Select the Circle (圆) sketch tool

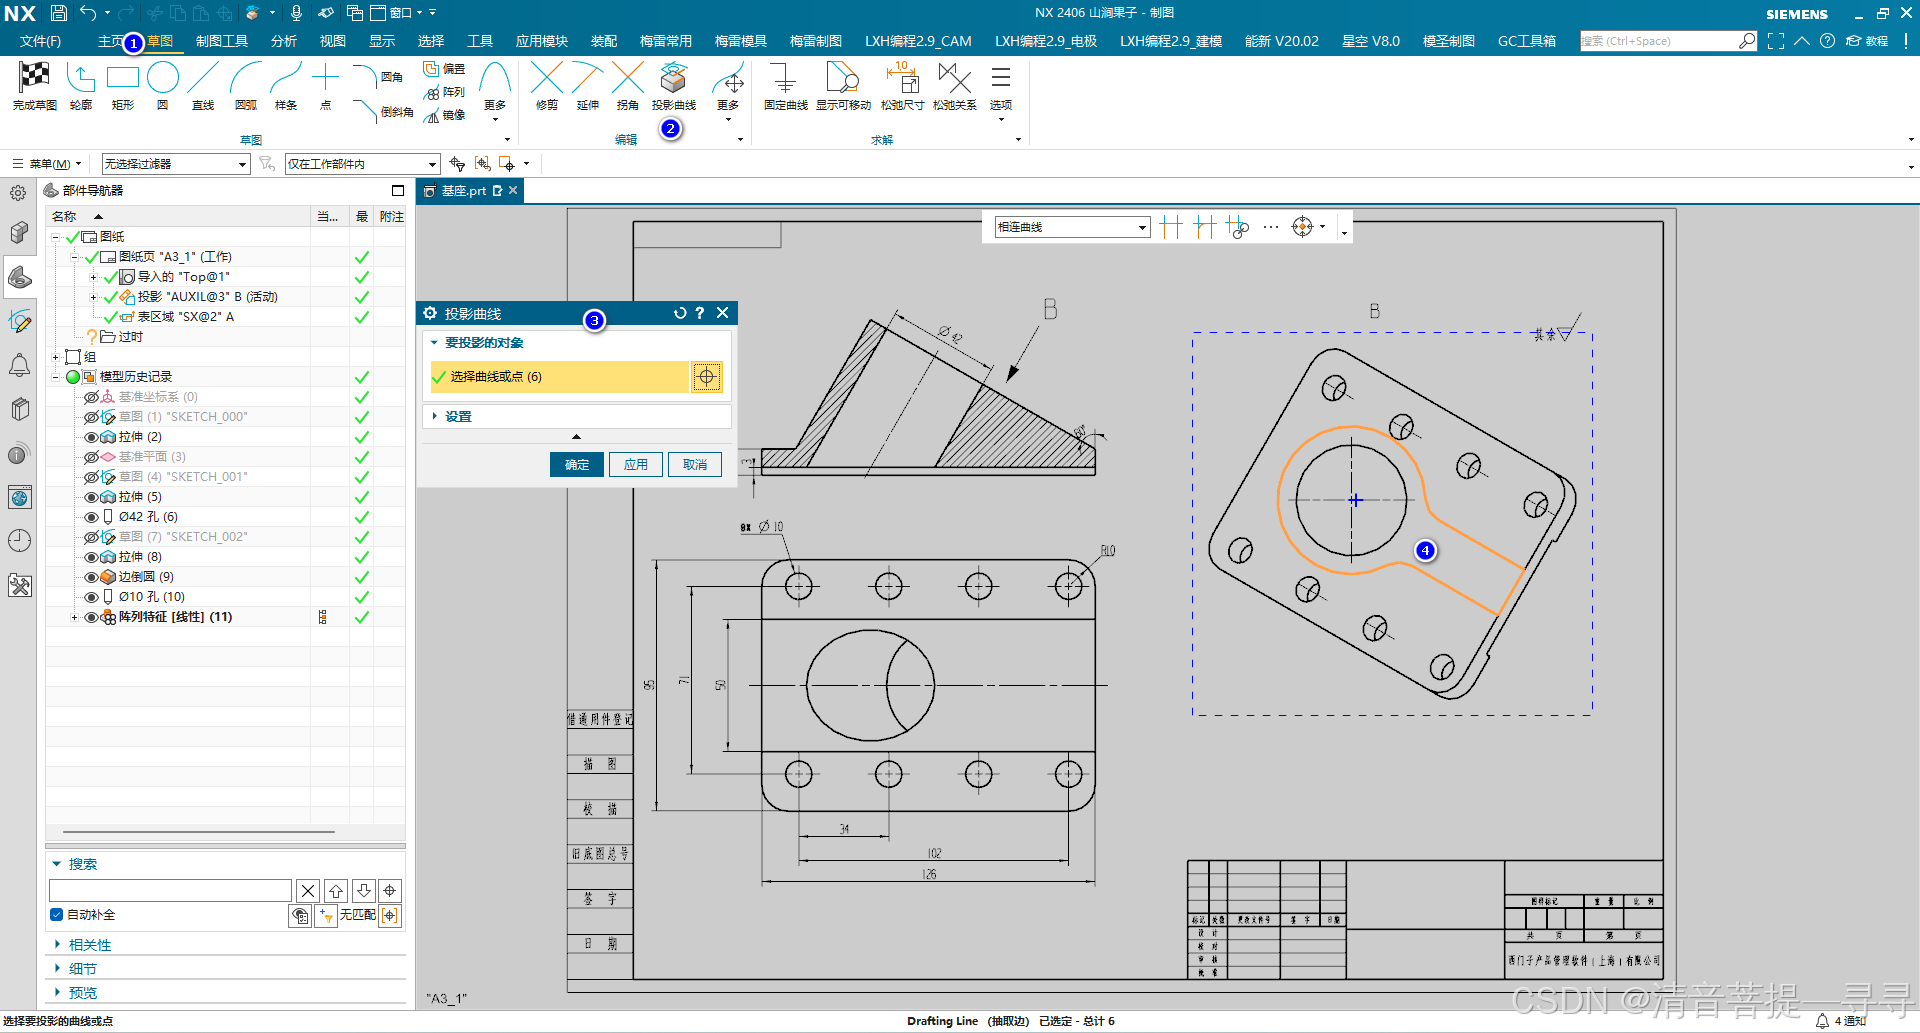162,78
